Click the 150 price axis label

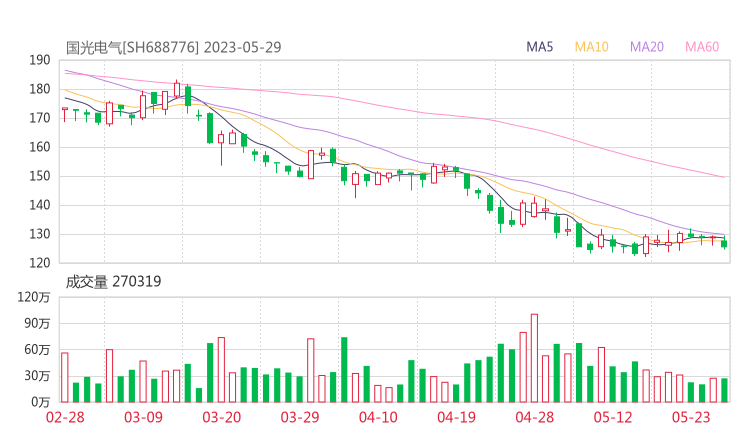pyautogui.click(x=40, y=176)
